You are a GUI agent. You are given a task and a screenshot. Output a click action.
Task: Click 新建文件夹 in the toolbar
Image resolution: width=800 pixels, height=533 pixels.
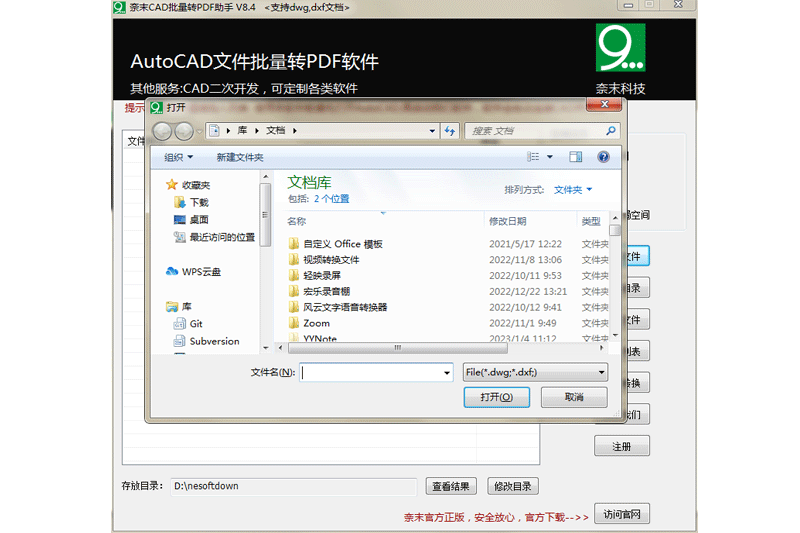point(240,157)
